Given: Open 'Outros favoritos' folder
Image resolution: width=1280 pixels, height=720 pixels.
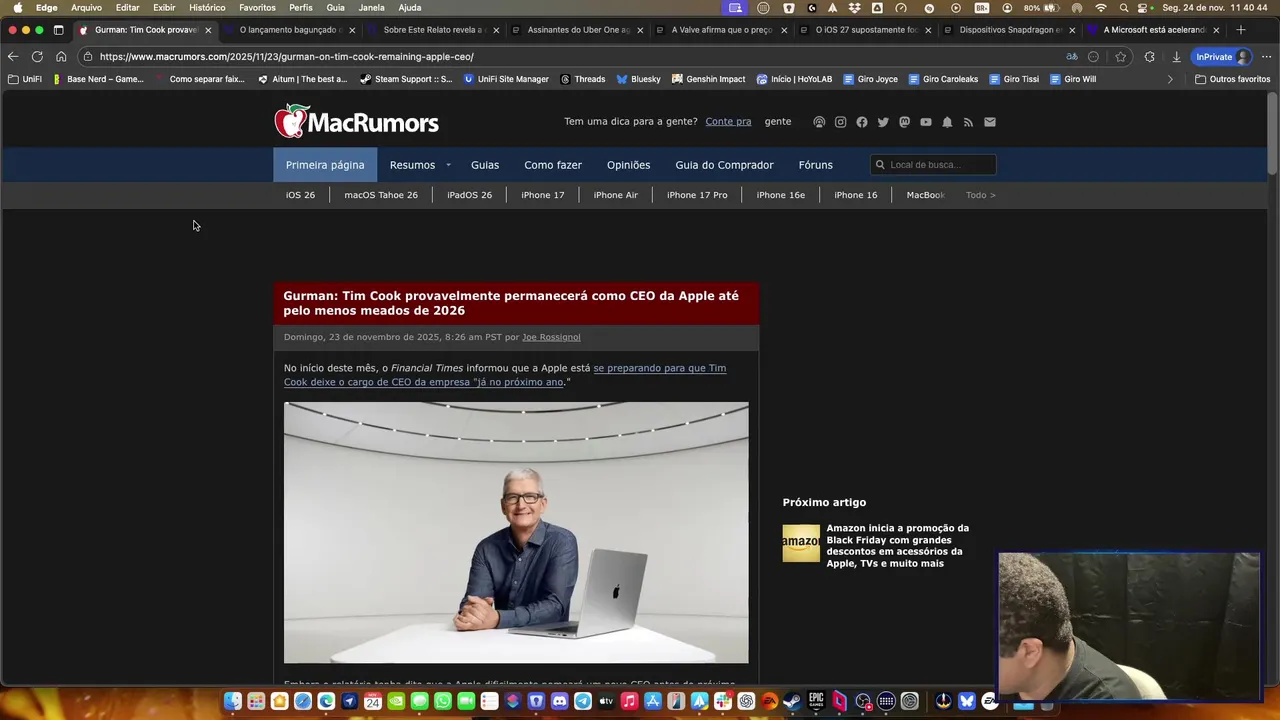Looking at the screenshot, I should click(1232, 79).
